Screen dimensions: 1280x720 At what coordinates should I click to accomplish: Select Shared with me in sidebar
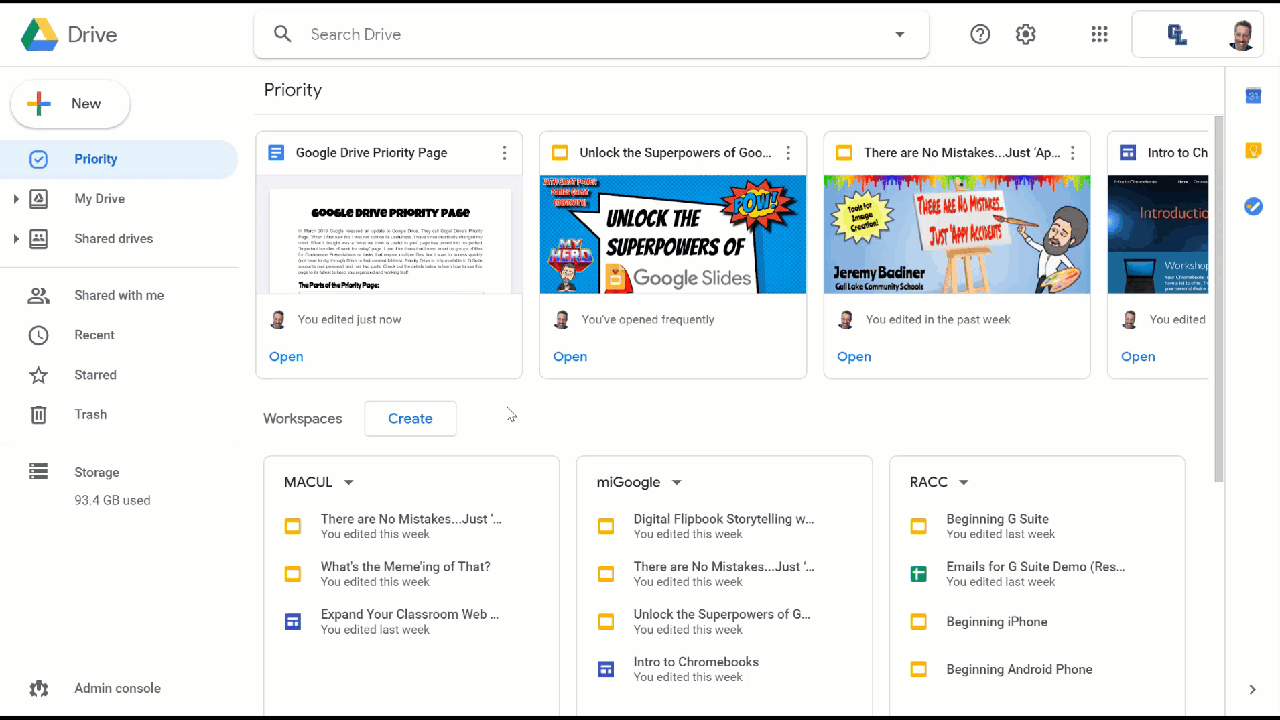click(119, 295)
